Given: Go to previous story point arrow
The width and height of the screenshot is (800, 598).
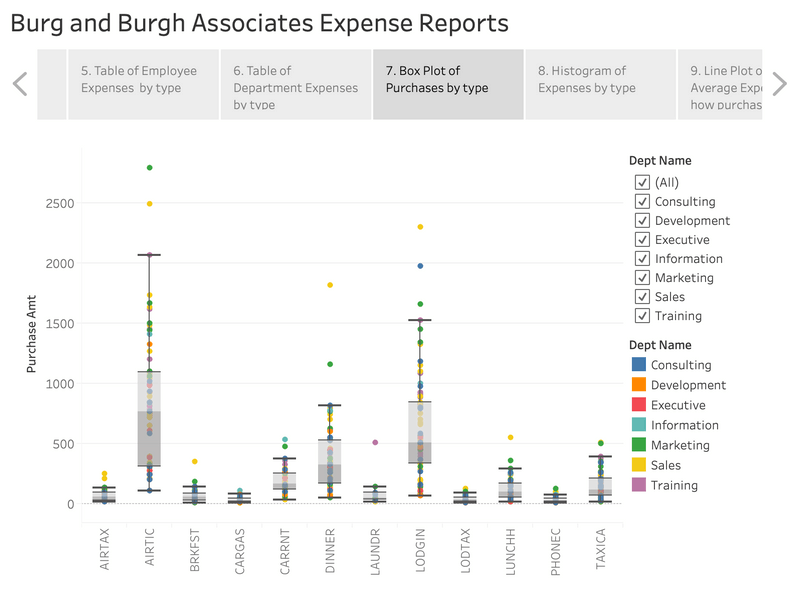Looking at the screenshot, I should [20, 84].
